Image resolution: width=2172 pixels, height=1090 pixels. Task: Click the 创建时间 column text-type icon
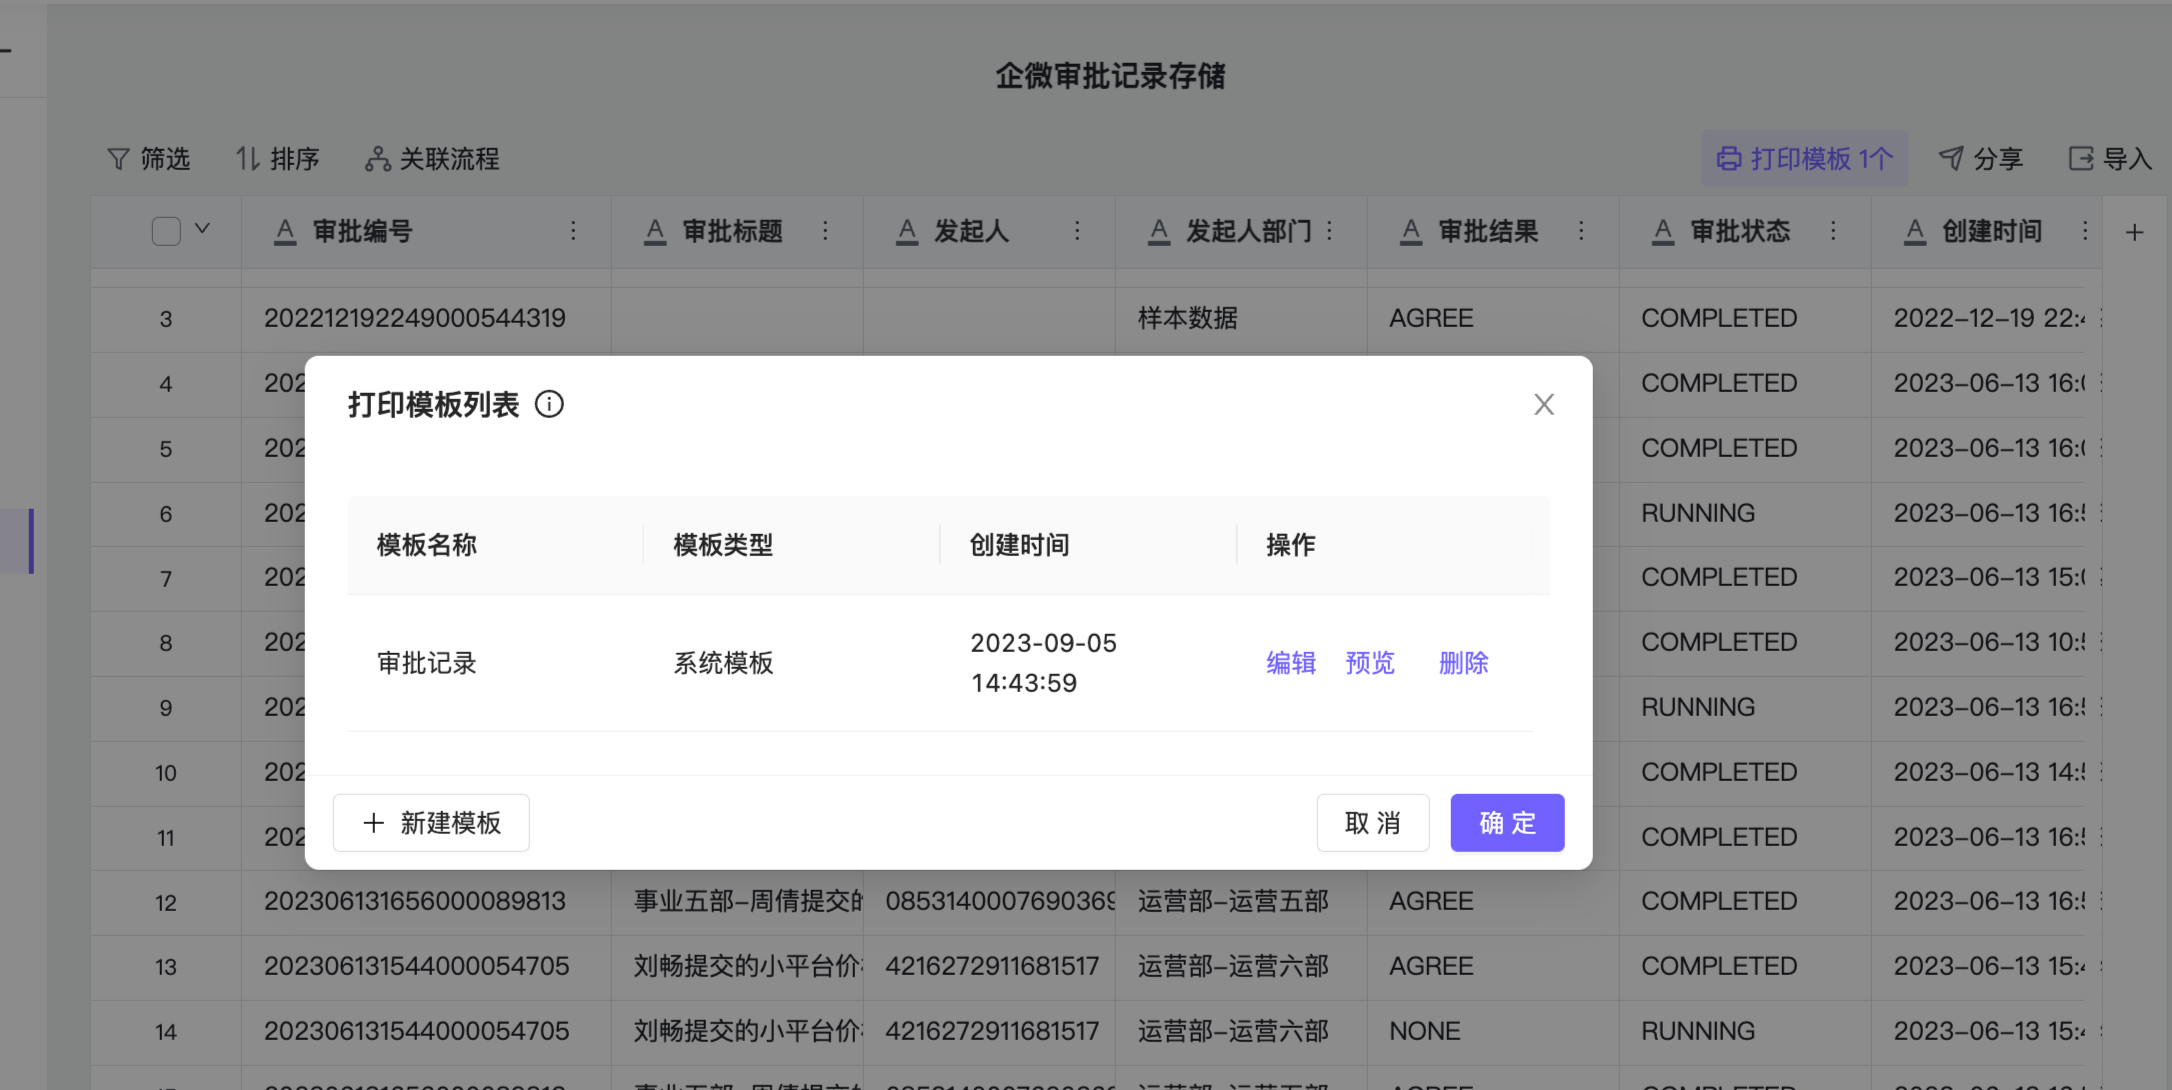(1915, 232)
